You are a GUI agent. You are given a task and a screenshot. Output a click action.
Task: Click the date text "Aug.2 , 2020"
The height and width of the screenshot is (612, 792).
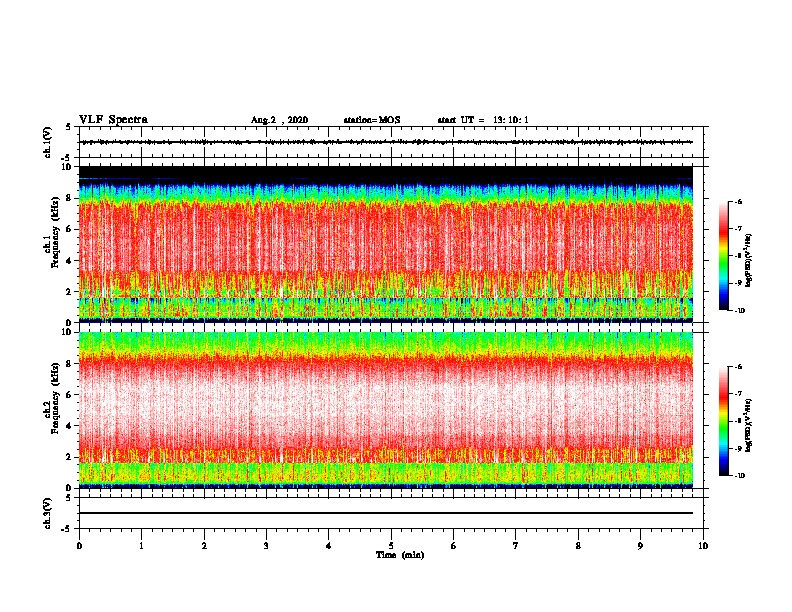coord(279,120)
